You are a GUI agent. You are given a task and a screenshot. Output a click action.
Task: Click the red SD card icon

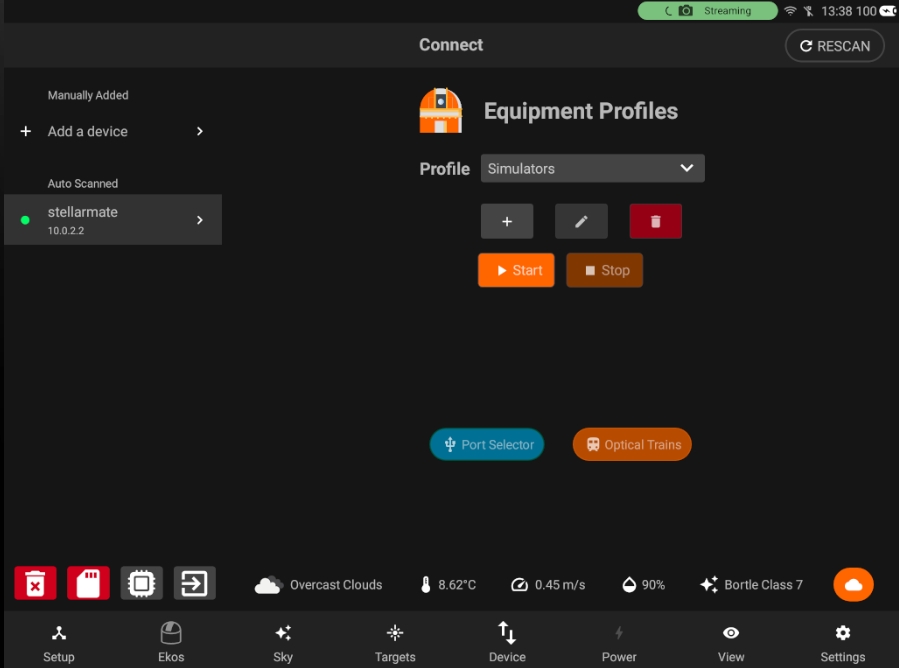tap(88, 583)
